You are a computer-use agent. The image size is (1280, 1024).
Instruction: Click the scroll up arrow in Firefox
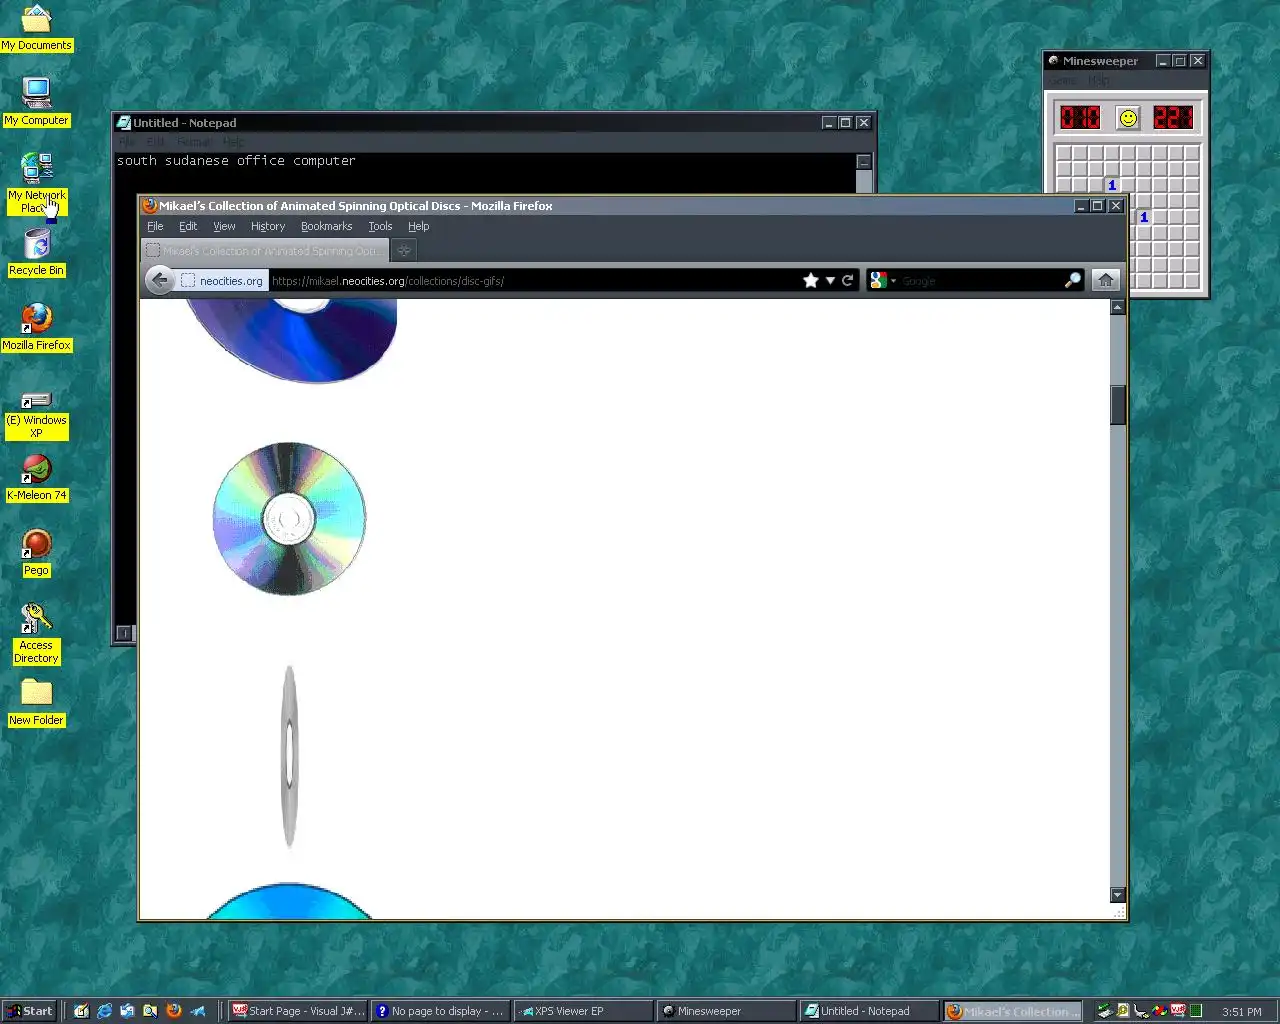[1118, 307]
